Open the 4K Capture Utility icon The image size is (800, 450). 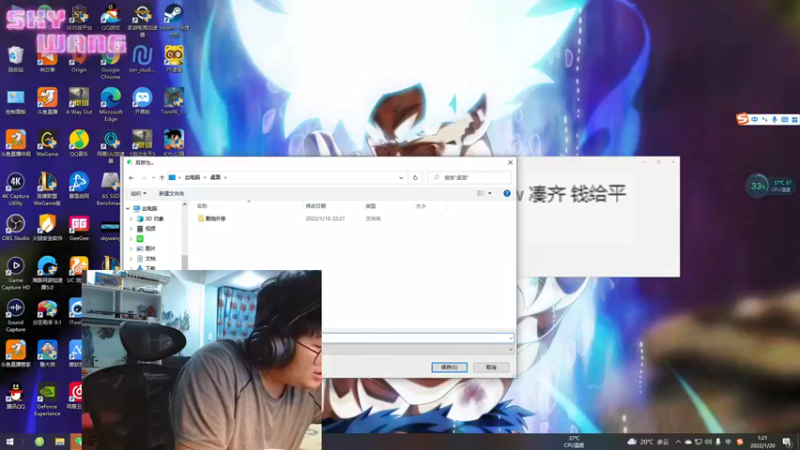(15, 189)
